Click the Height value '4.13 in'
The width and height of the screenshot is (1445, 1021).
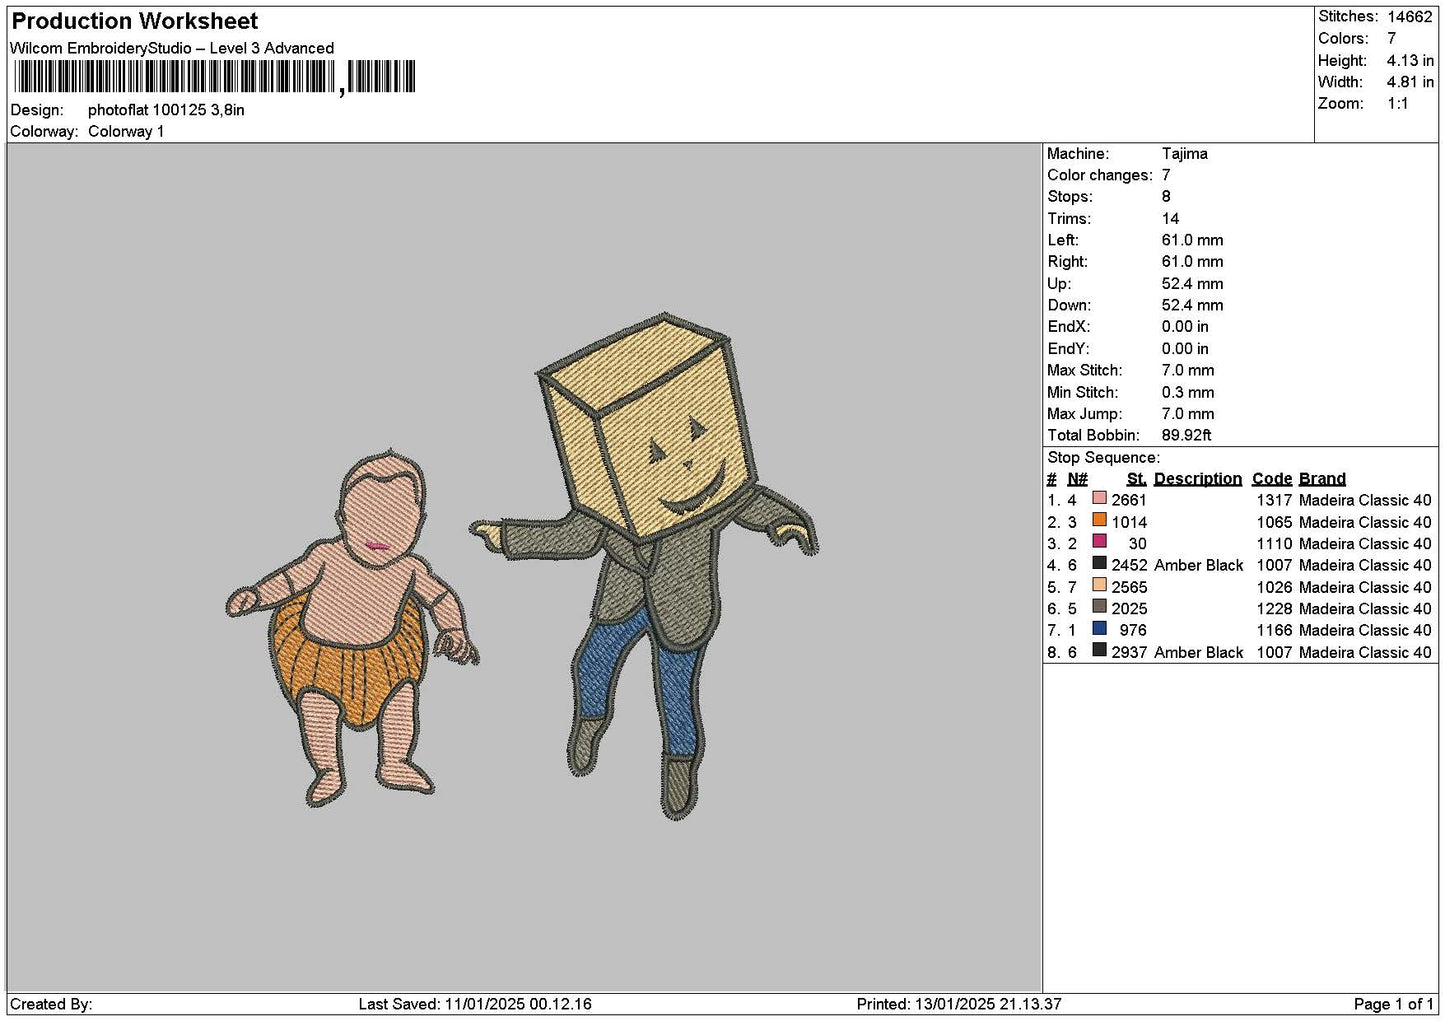tap(1410, 60)
